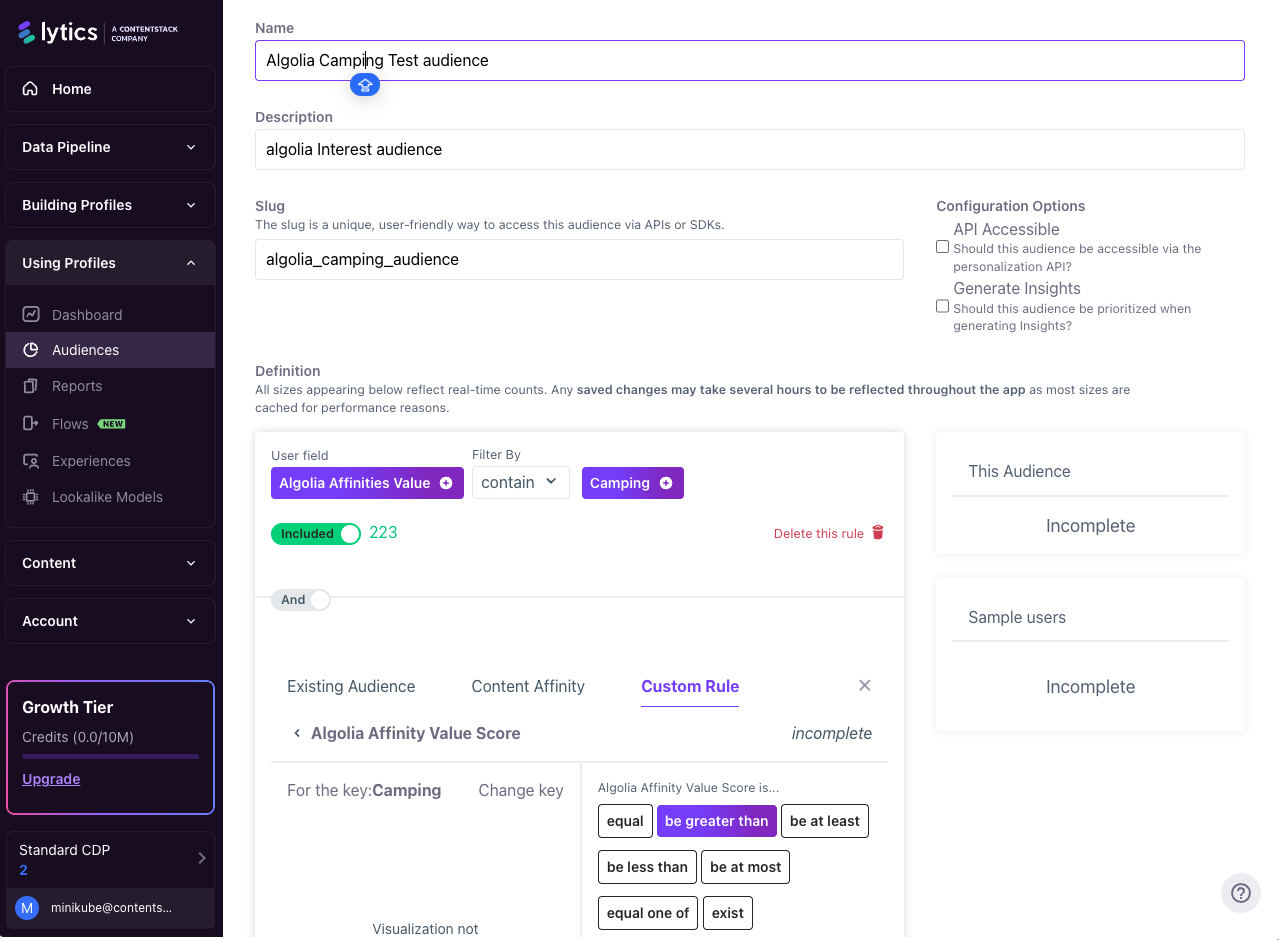Image resolution: width=1279 pixels, height=940 pixels.
Task: Select the equal operator button
Action: point(625,821)
